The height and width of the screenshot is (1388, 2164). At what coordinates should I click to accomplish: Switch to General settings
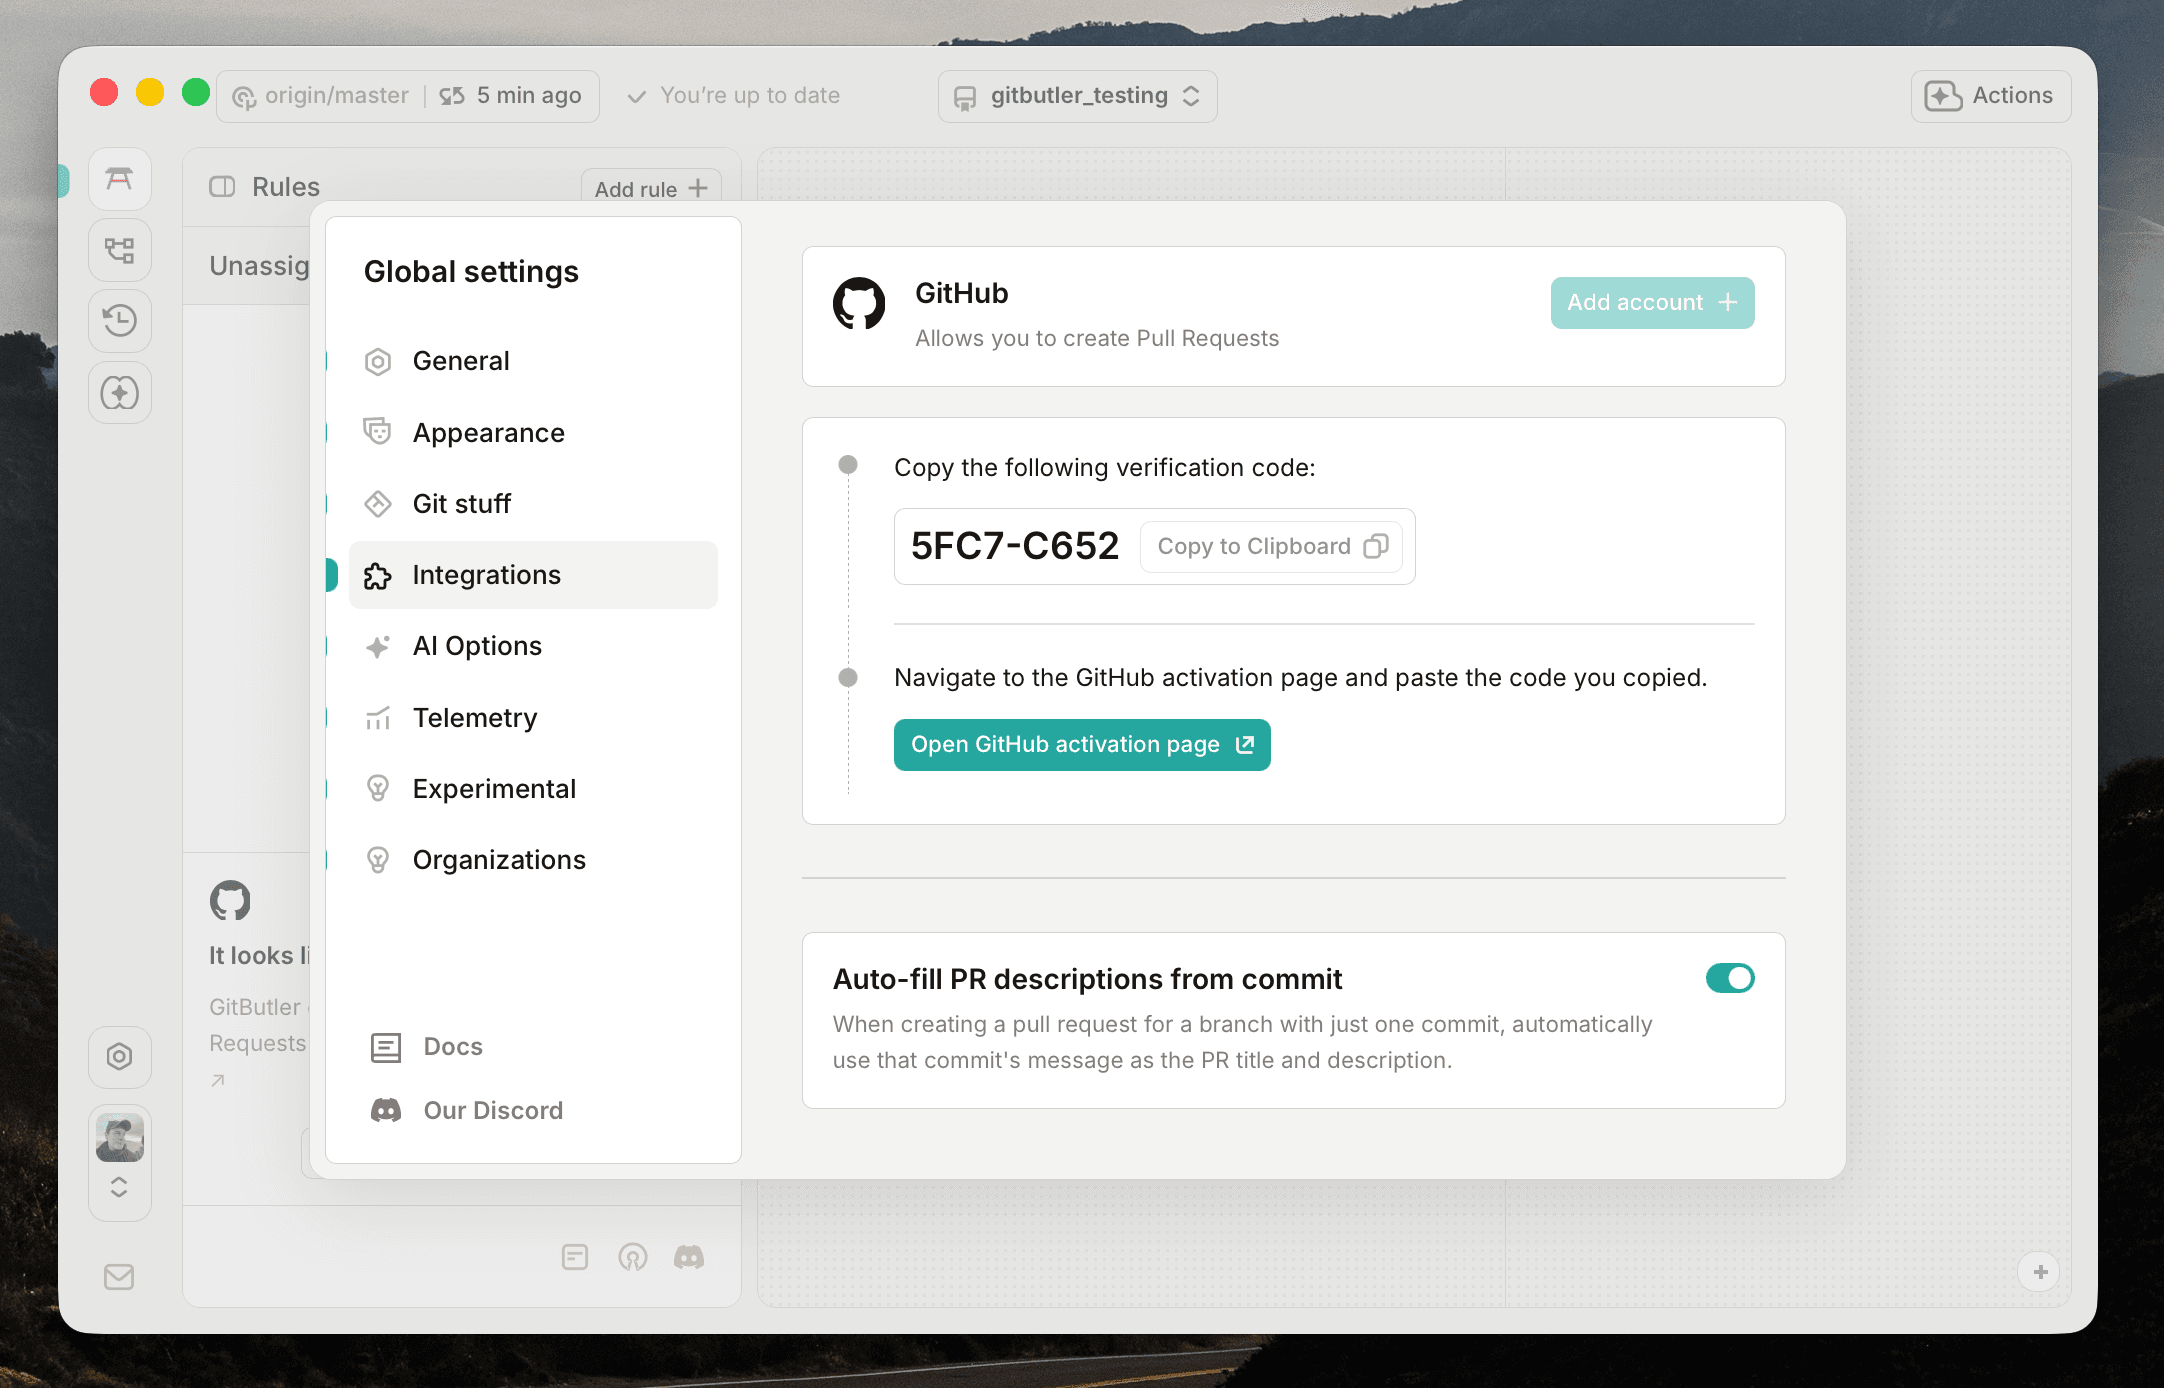coord(461,361)
